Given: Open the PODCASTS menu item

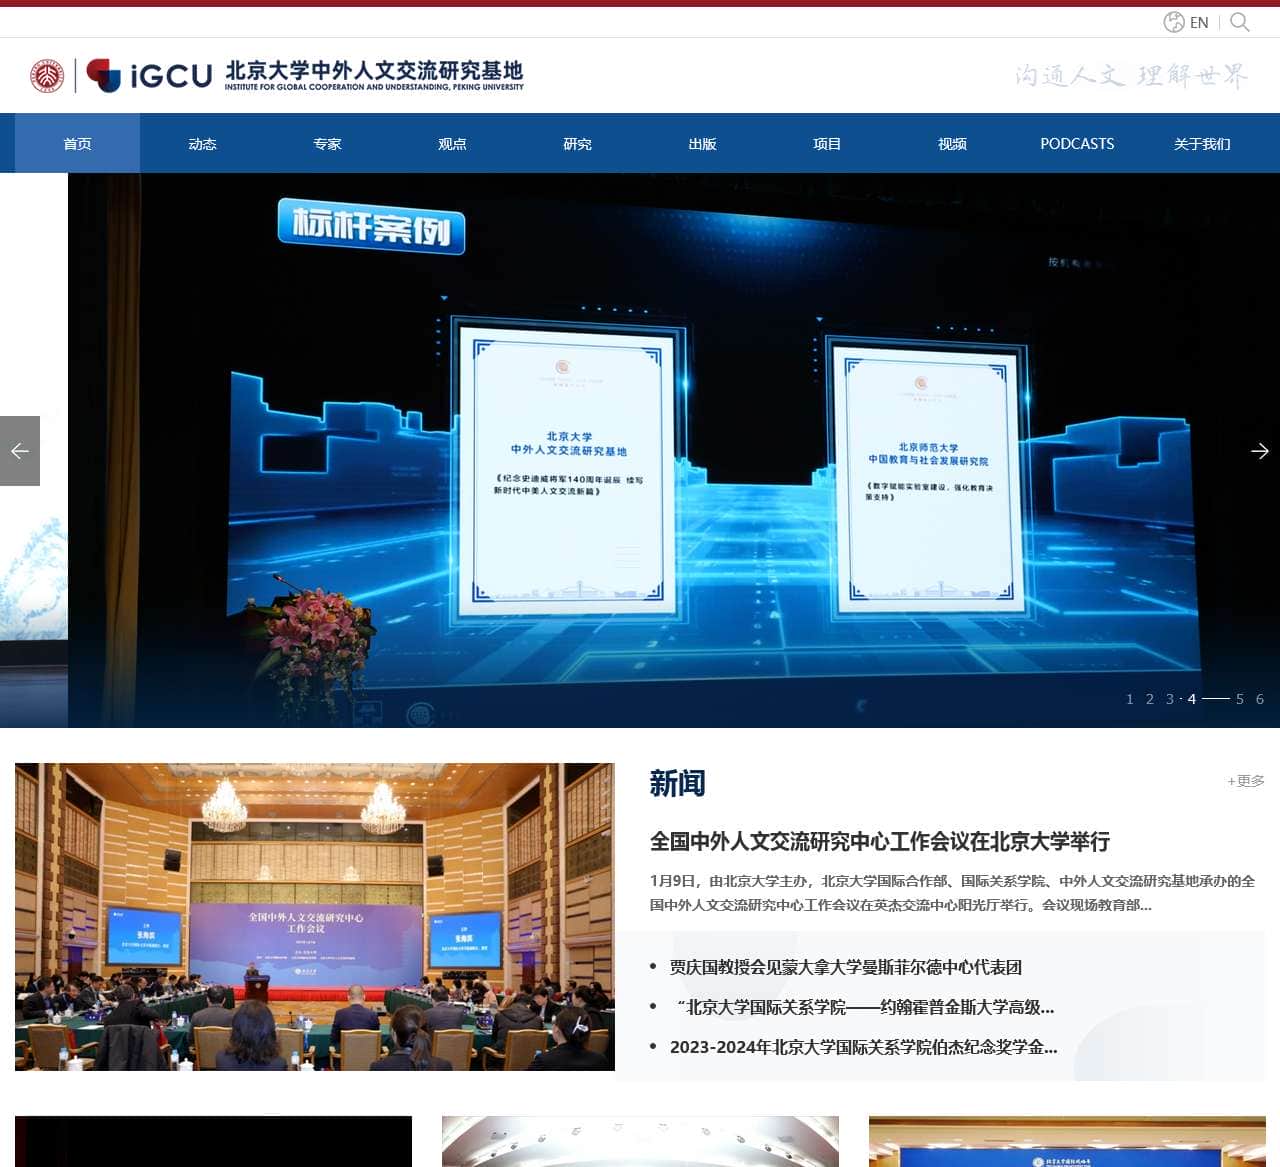Looking at the screenshot, I should [x=1077, y=143].
